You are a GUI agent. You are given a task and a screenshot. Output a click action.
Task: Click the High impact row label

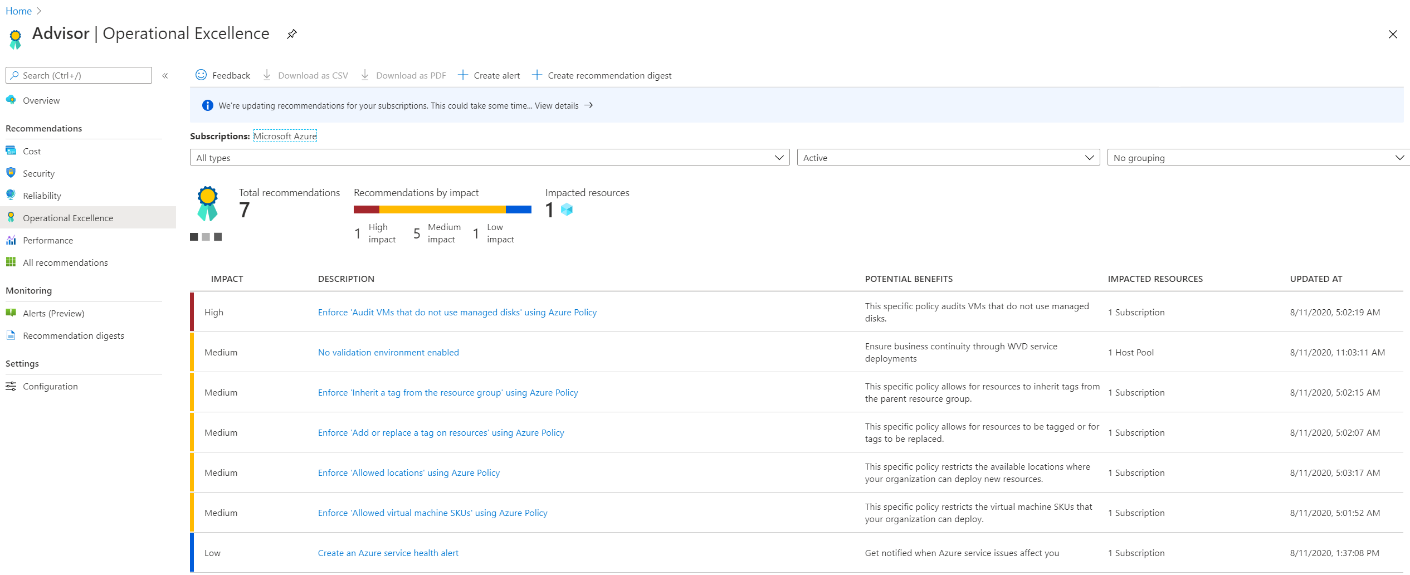[214, 312]
